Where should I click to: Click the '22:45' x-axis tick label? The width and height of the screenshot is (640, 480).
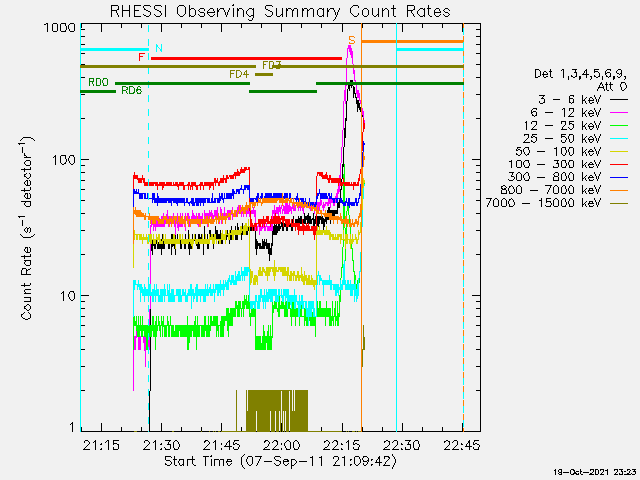pos(462,445)
